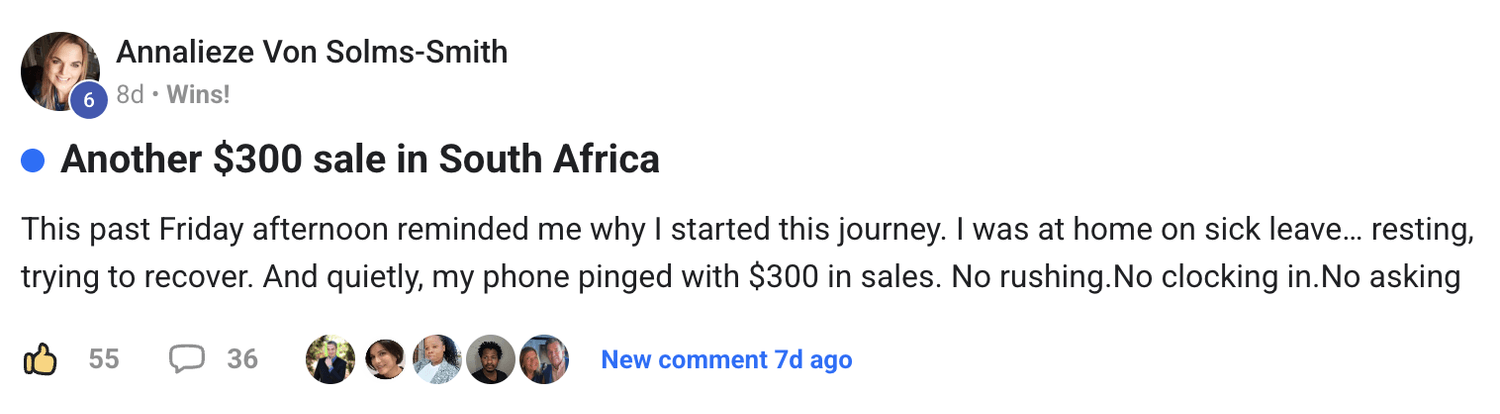Click first commenter avatar, man in suit
This screenshot has width=1500, height=414.
click(x=330, y=359)
